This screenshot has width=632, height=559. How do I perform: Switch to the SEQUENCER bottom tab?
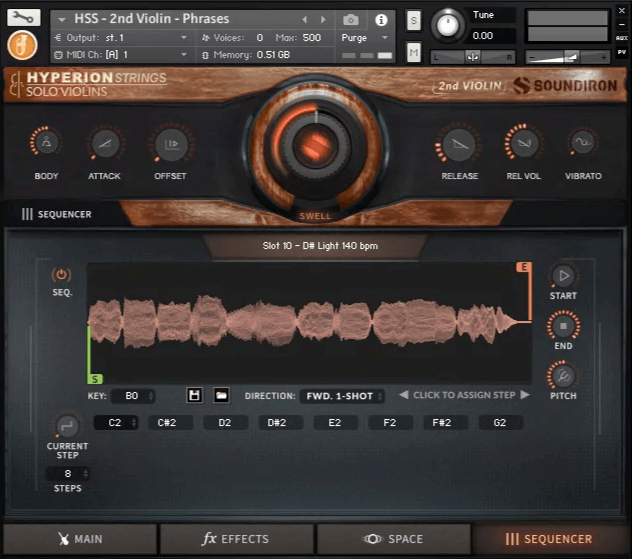549,539
